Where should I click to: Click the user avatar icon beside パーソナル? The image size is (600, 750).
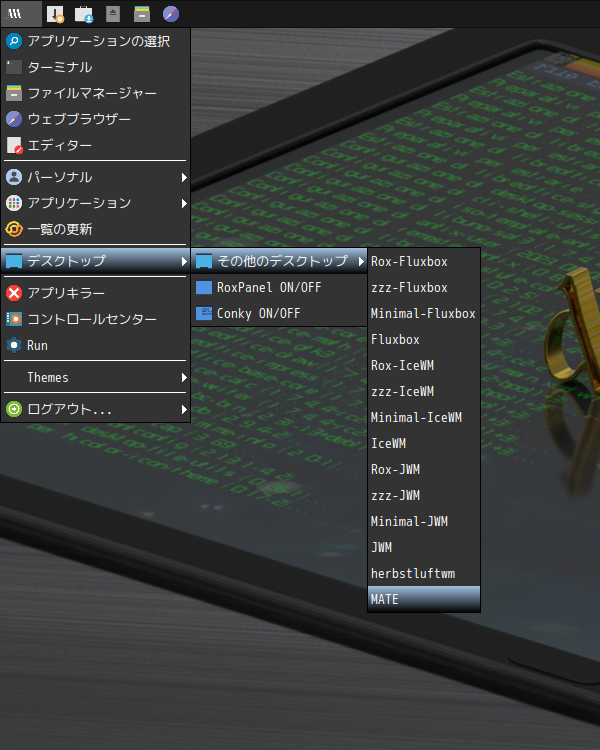[14, 177]
